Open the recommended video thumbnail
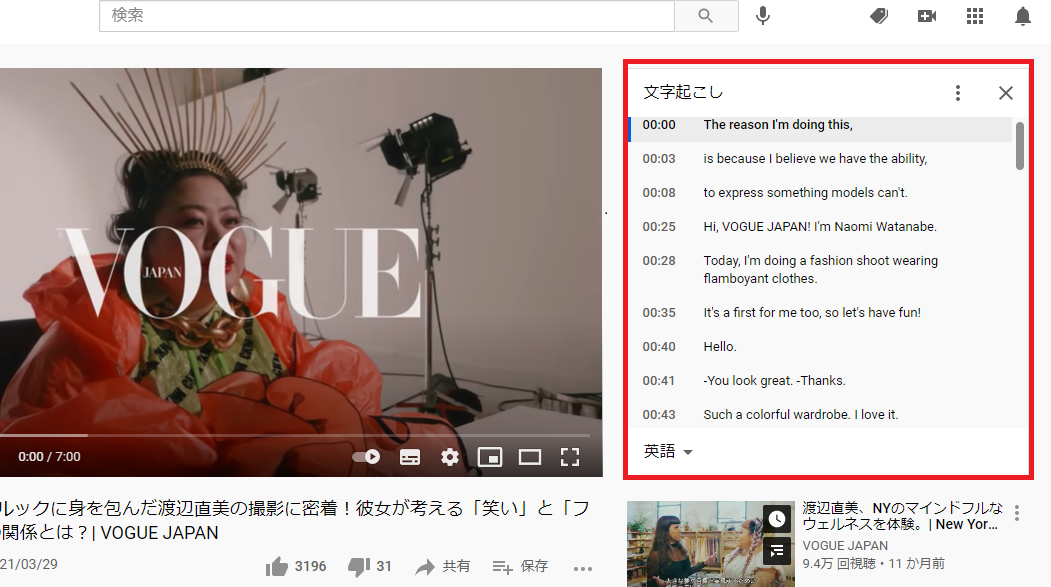 [x=710, y=544]
